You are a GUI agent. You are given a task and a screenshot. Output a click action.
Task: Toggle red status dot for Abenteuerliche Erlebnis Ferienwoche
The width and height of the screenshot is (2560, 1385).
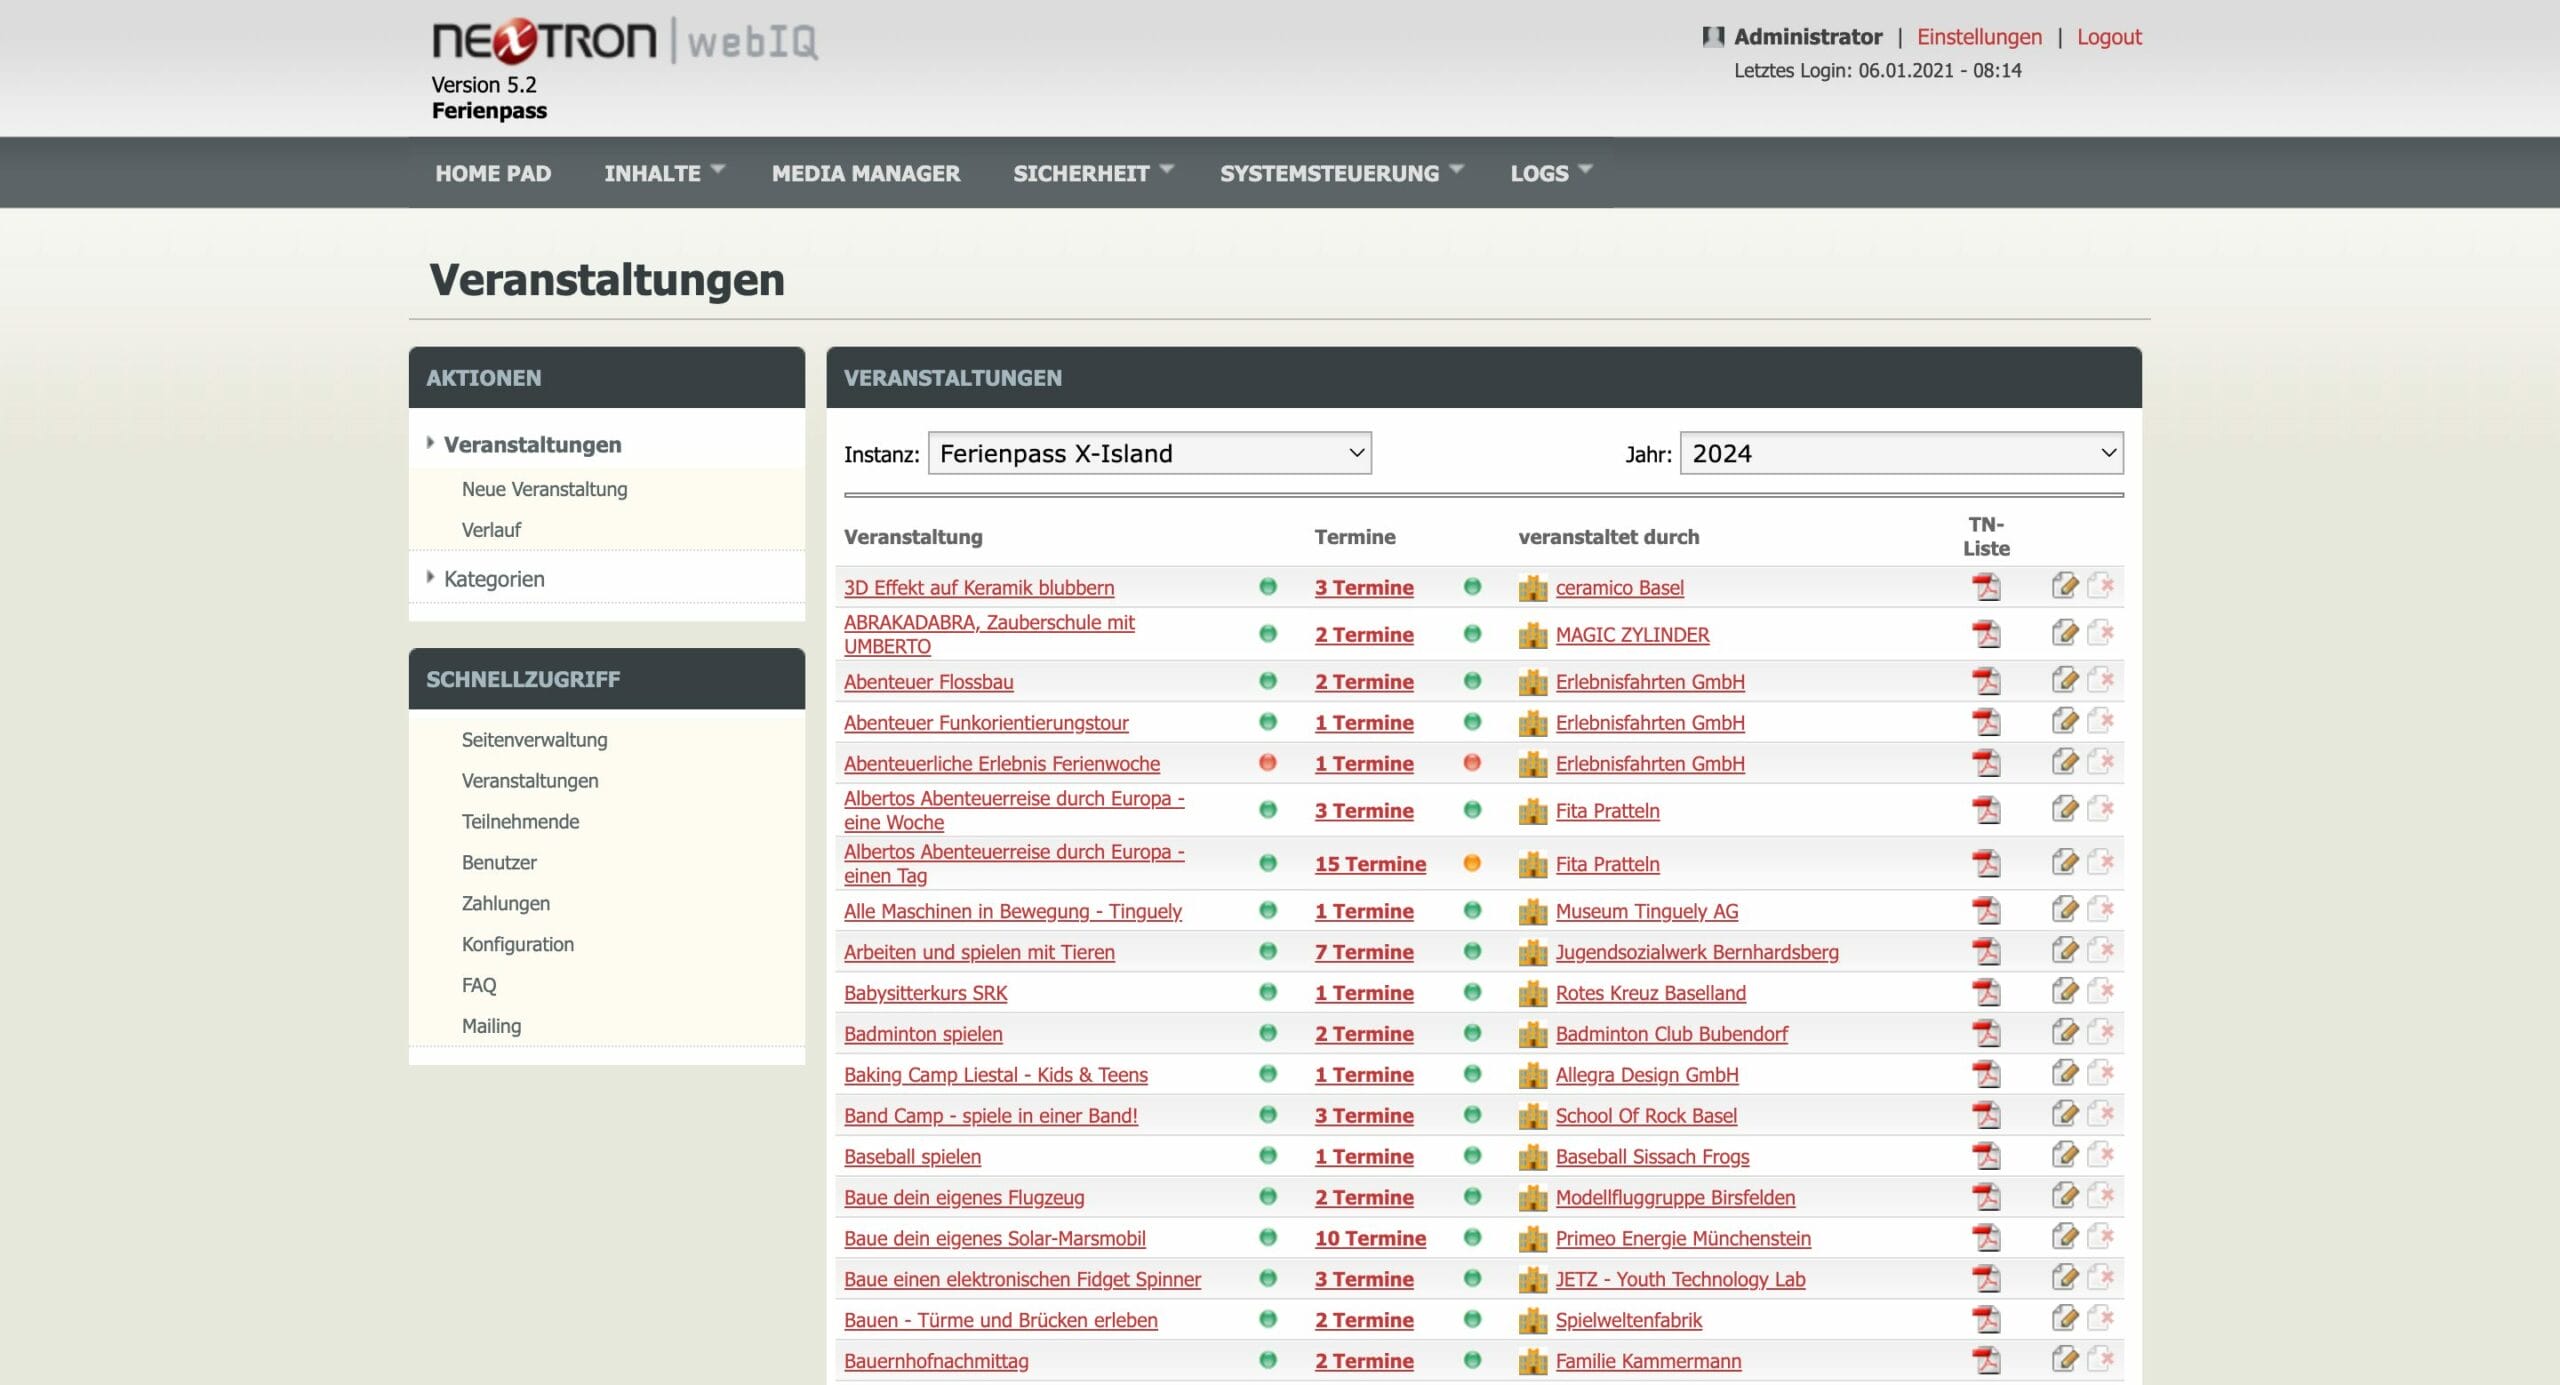(1268, 763)
